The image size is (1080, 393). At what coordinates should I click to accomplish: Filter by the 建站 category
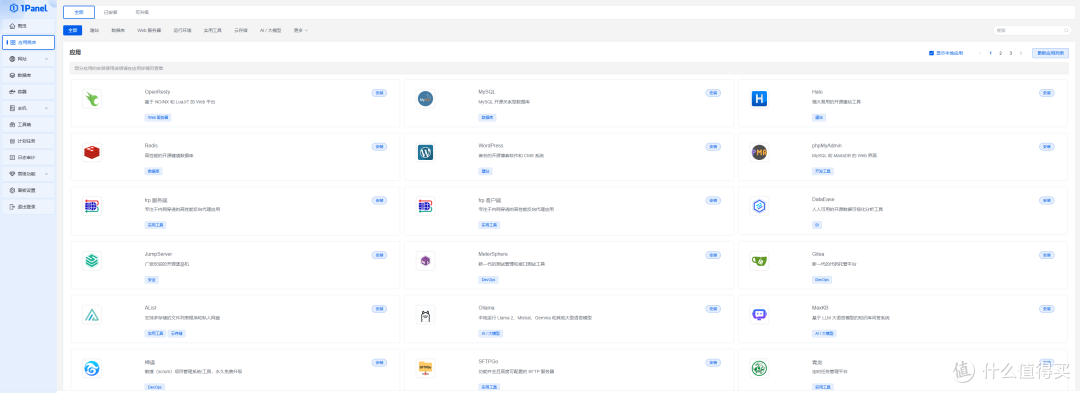pos(94,30)
